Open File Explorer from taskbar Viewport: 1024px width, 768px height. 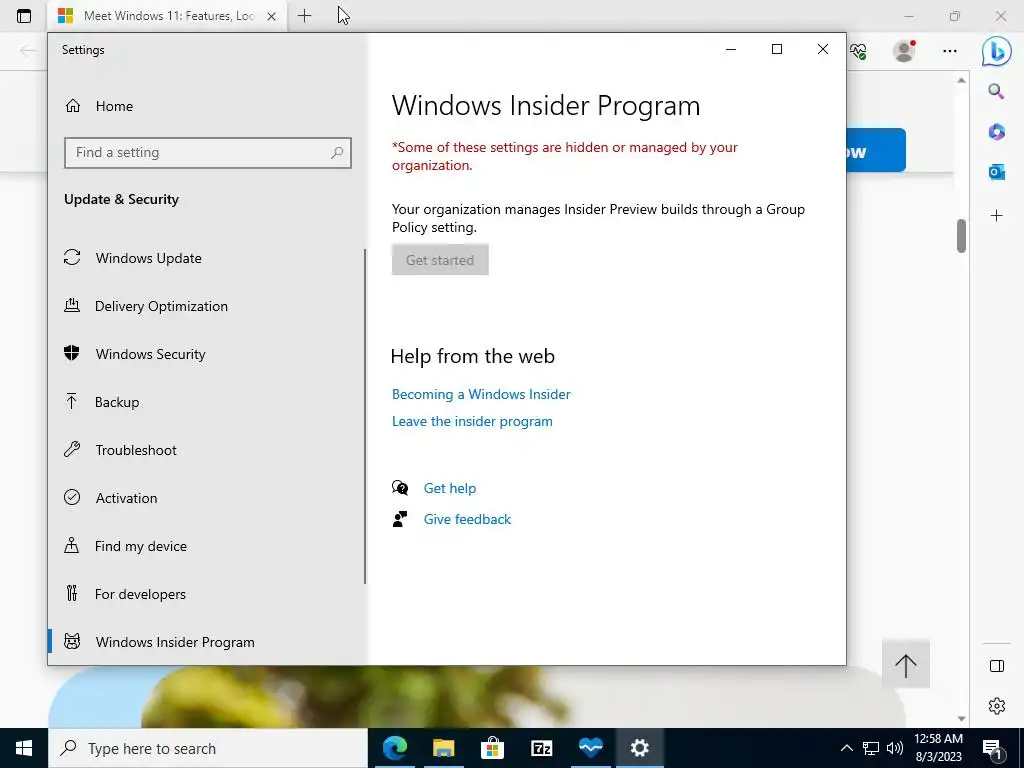tap(443, 748)
